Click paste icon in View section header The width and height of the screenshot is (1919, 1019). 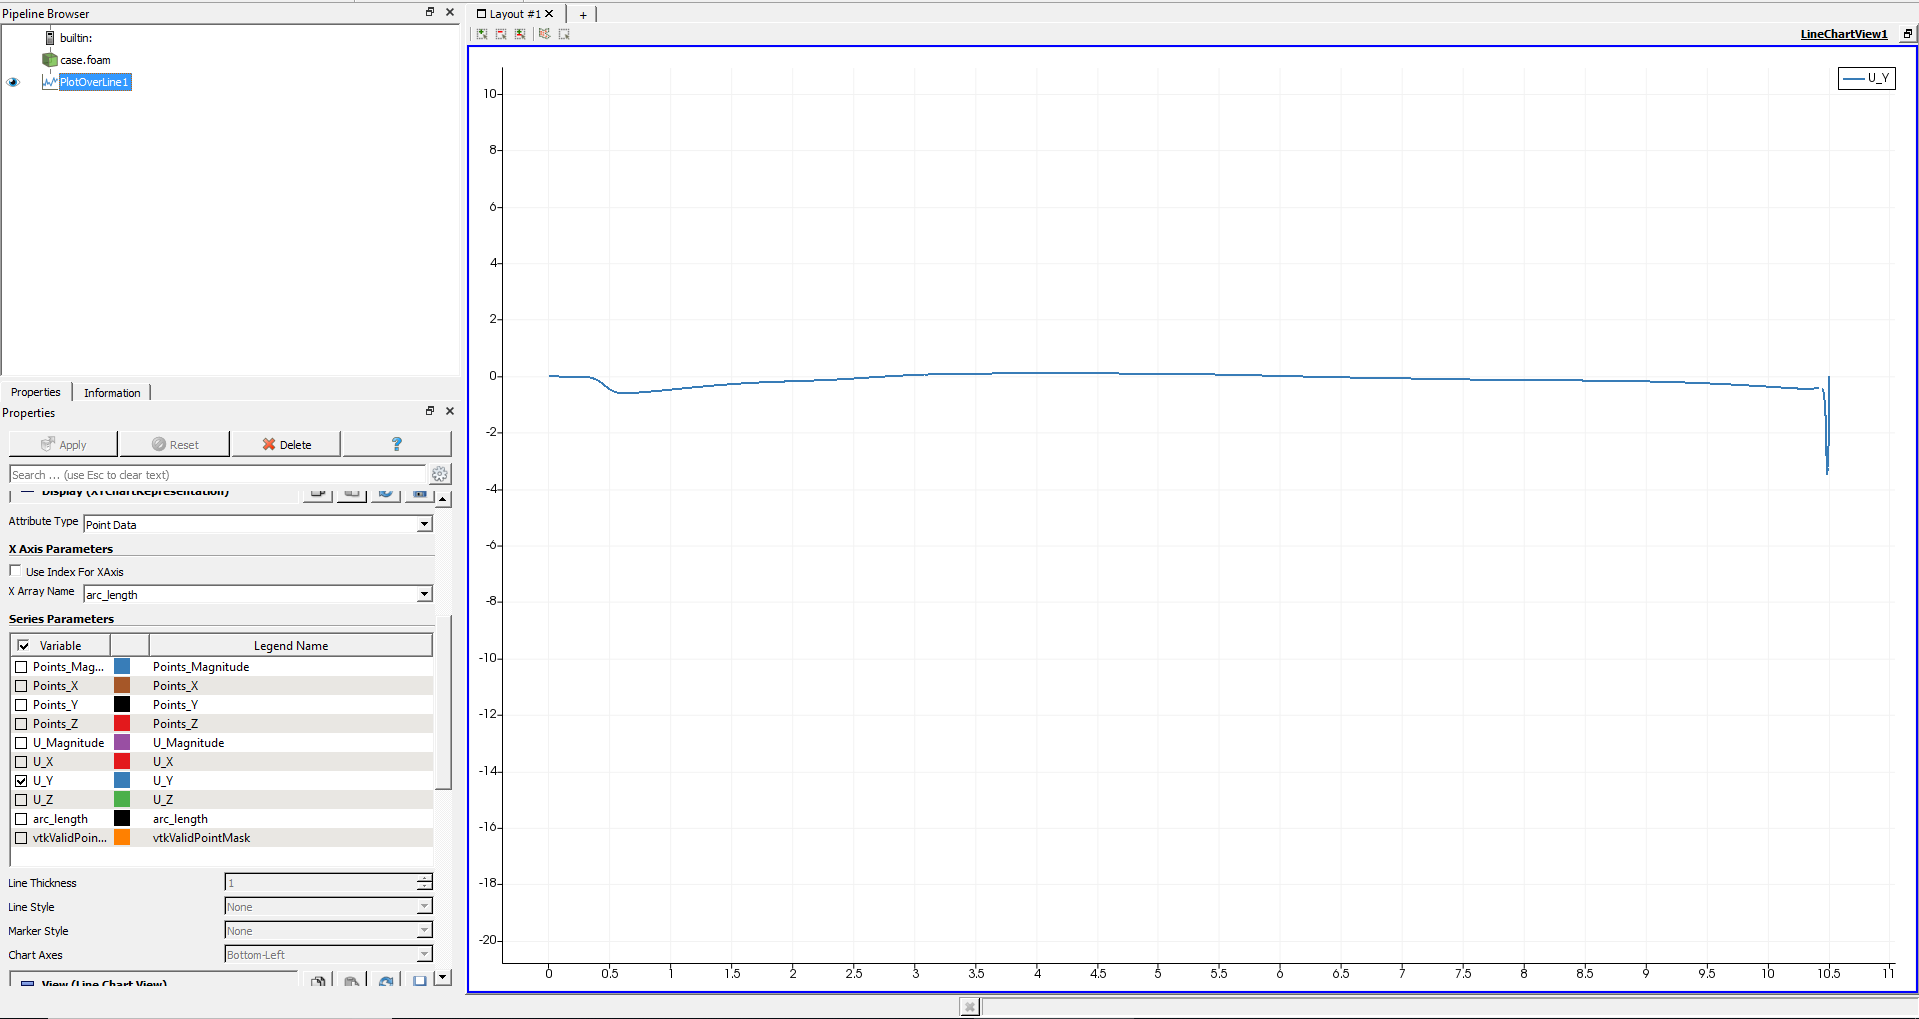pos(352,981)
